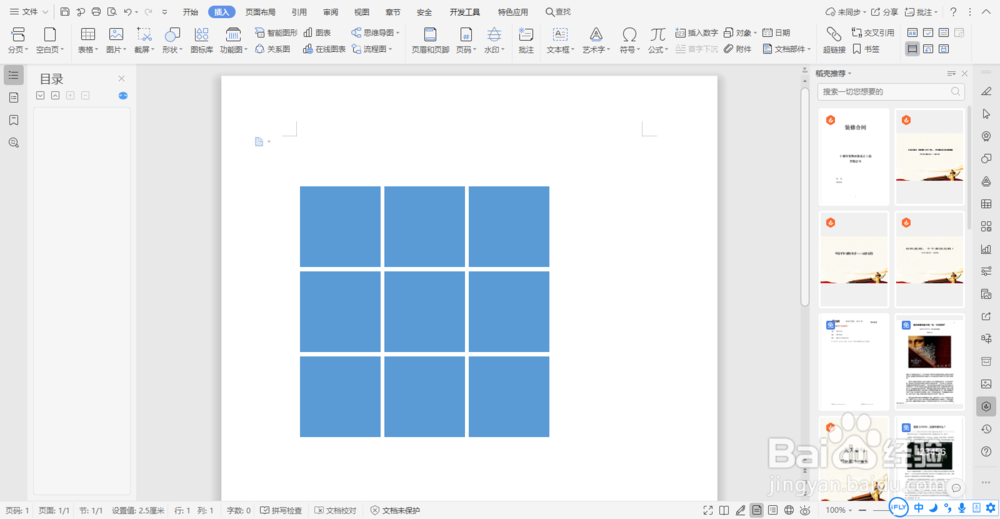1000x519 pixels.
Task: Click Document Proofreading (文档校对) in status bar
Action: click(x=335, y=510)
